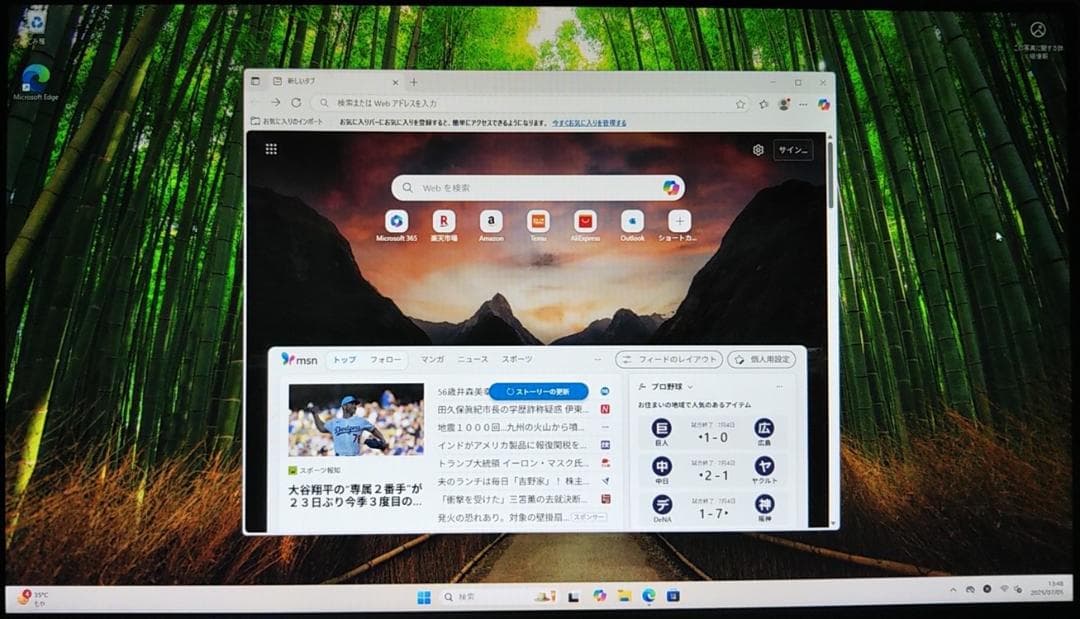1080x619 pixels.
Task: Expand the プロ野球 dropdown
Action: [663, 385]
